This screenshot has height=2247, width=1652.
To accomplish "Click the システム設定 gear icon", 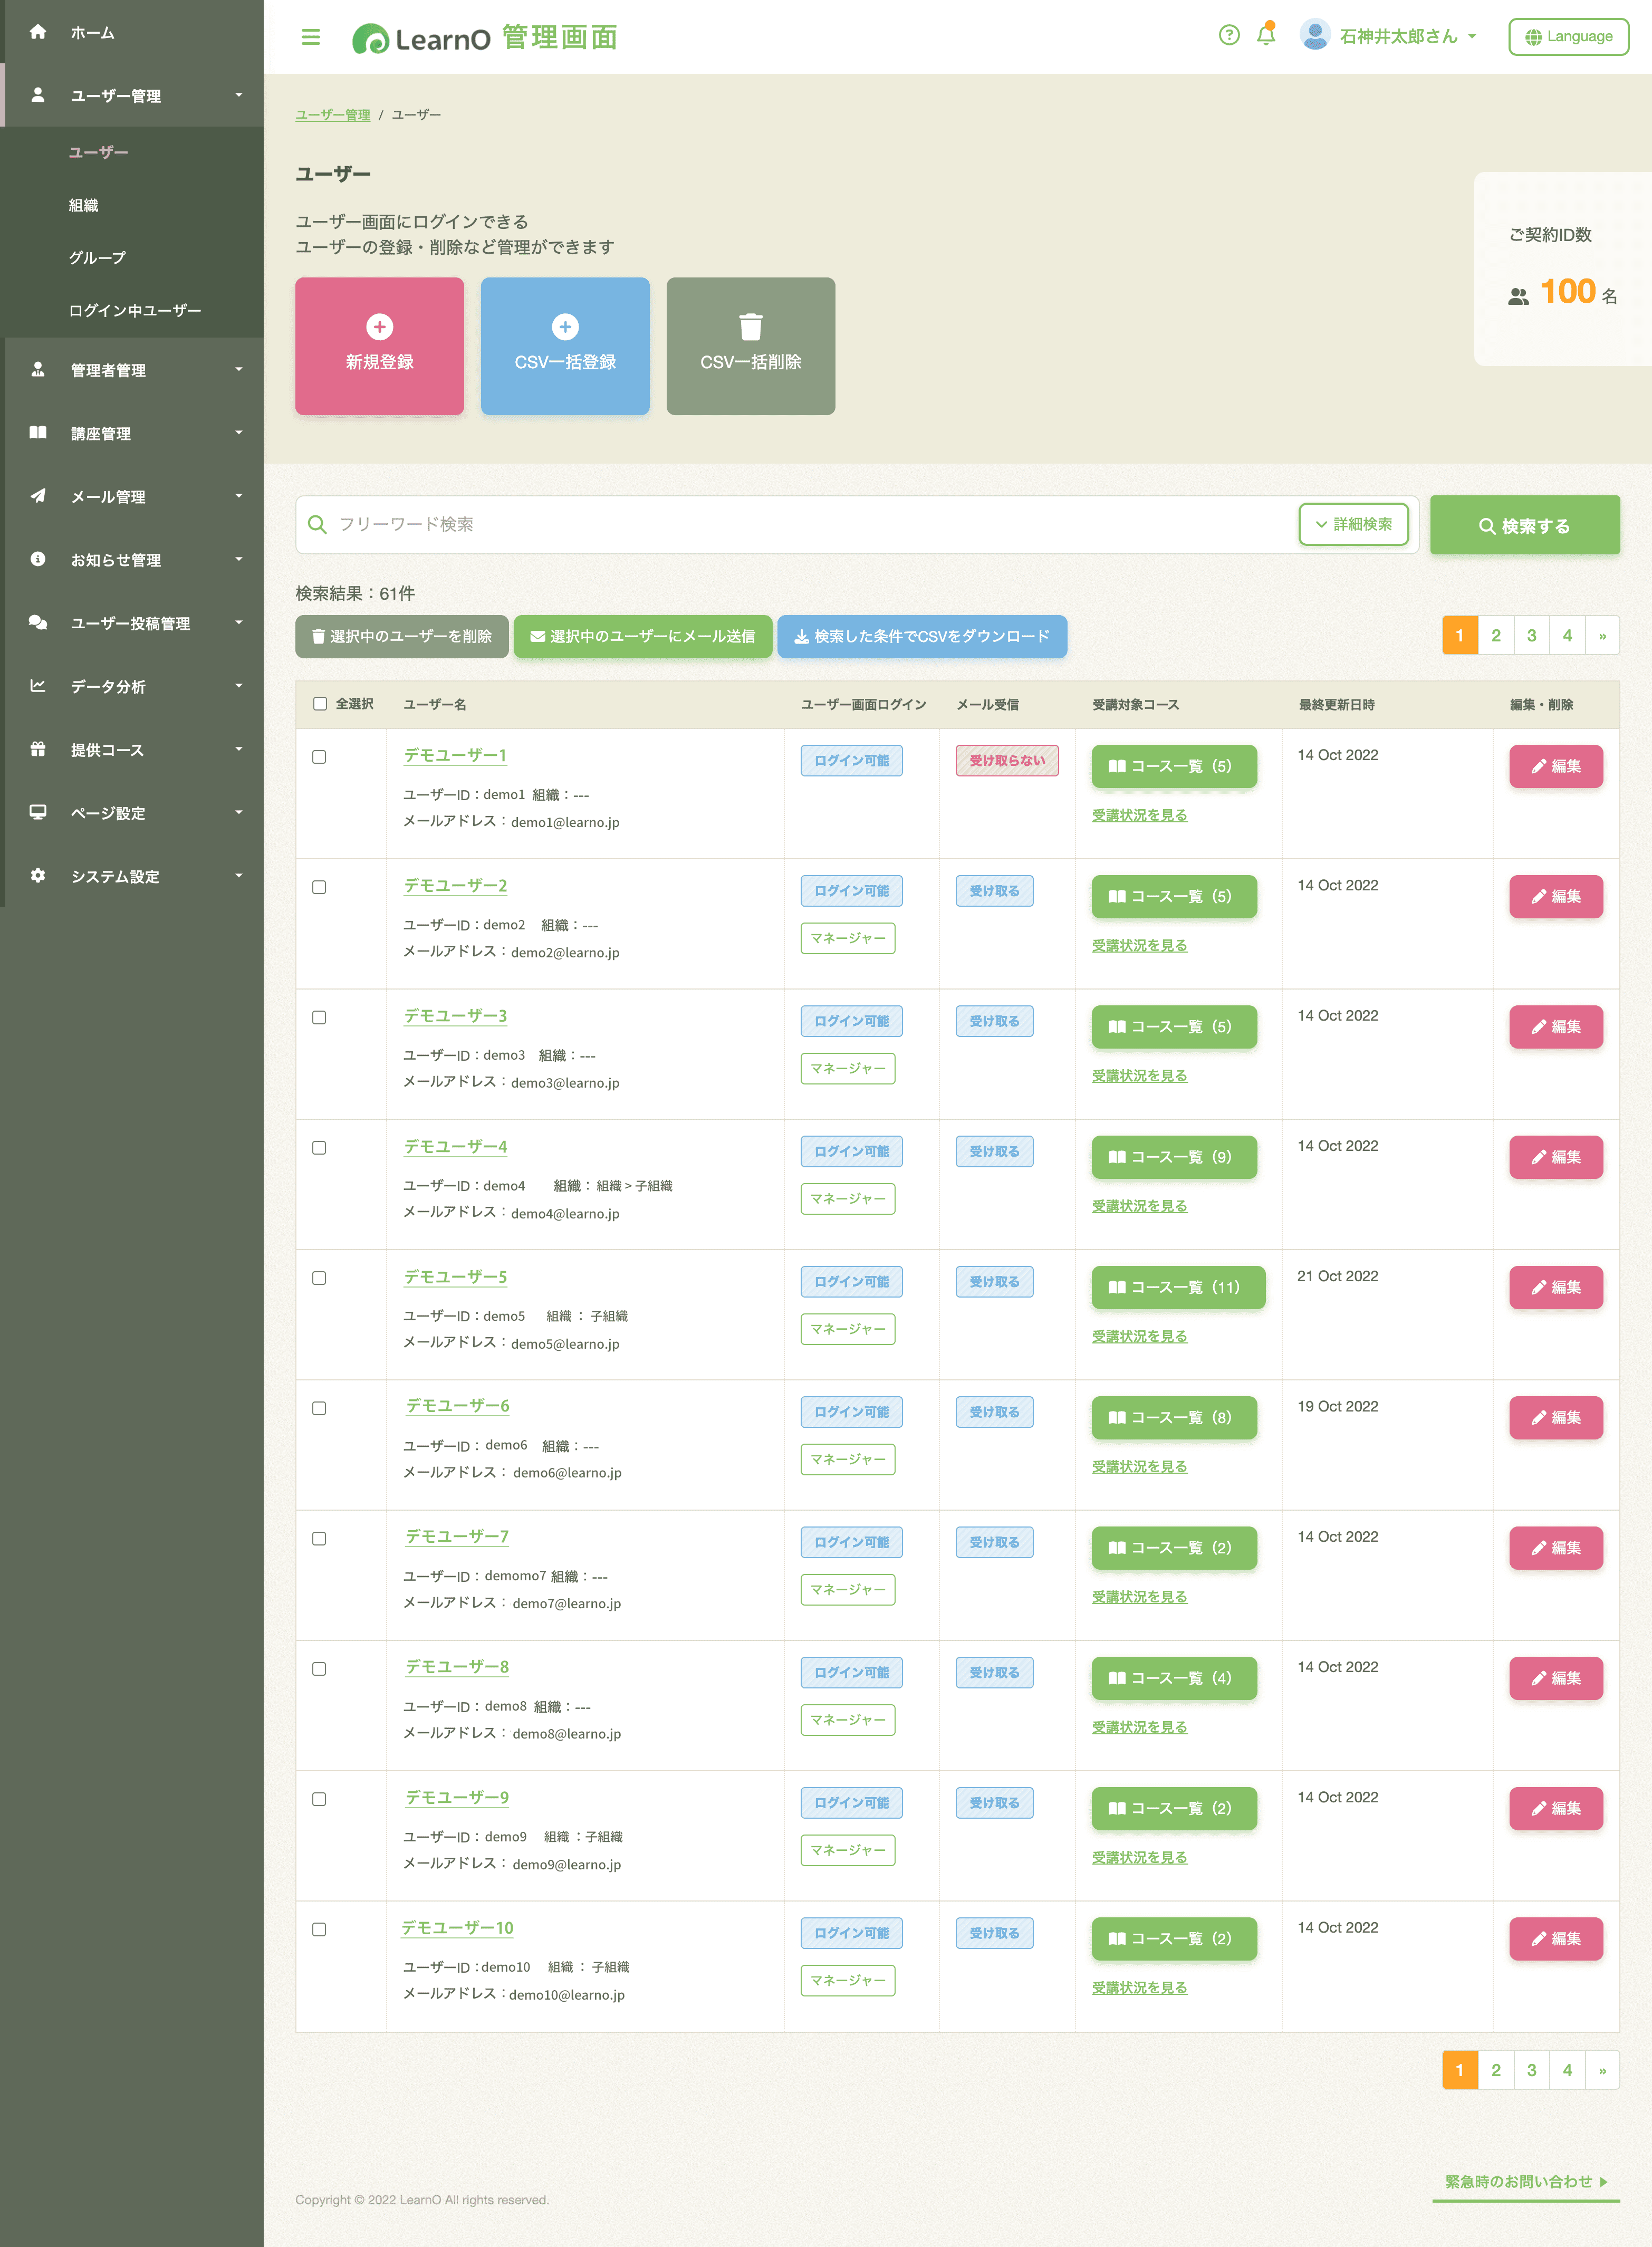I will pos(38,875).
